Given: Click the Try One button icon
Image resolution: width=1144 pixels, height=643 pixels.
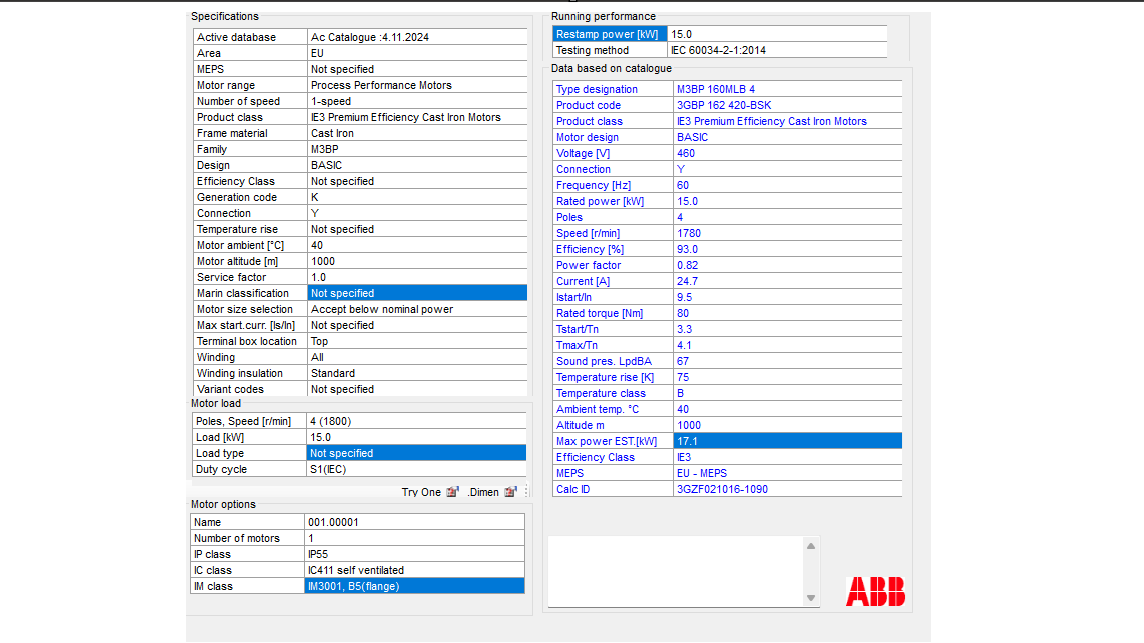Looking at the screenshot, I should 452,492.
